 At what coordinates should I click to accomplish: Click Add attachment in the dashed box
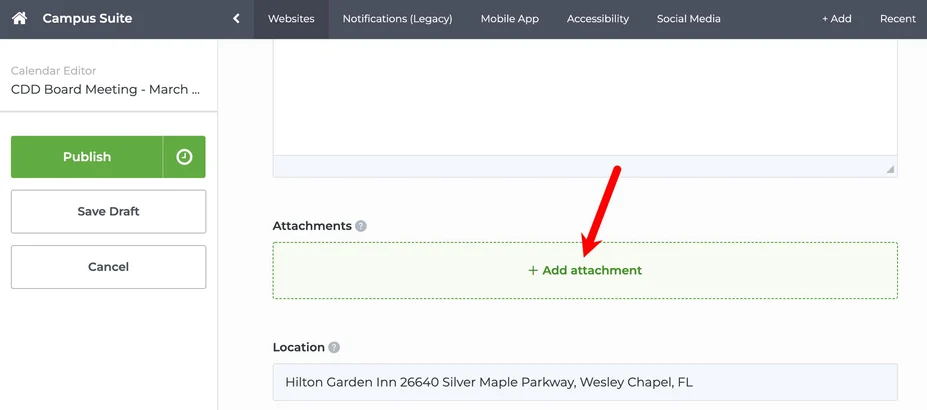tap(585, 271)
